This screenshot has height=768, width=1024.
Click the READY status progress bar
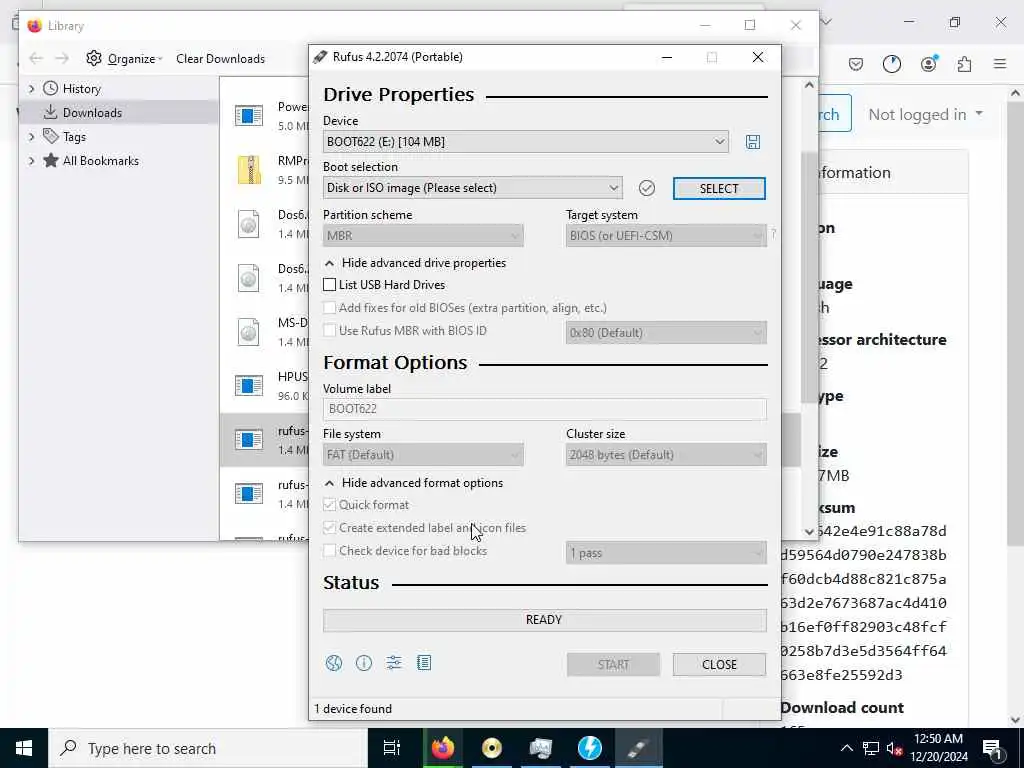[x=545, y=620]
